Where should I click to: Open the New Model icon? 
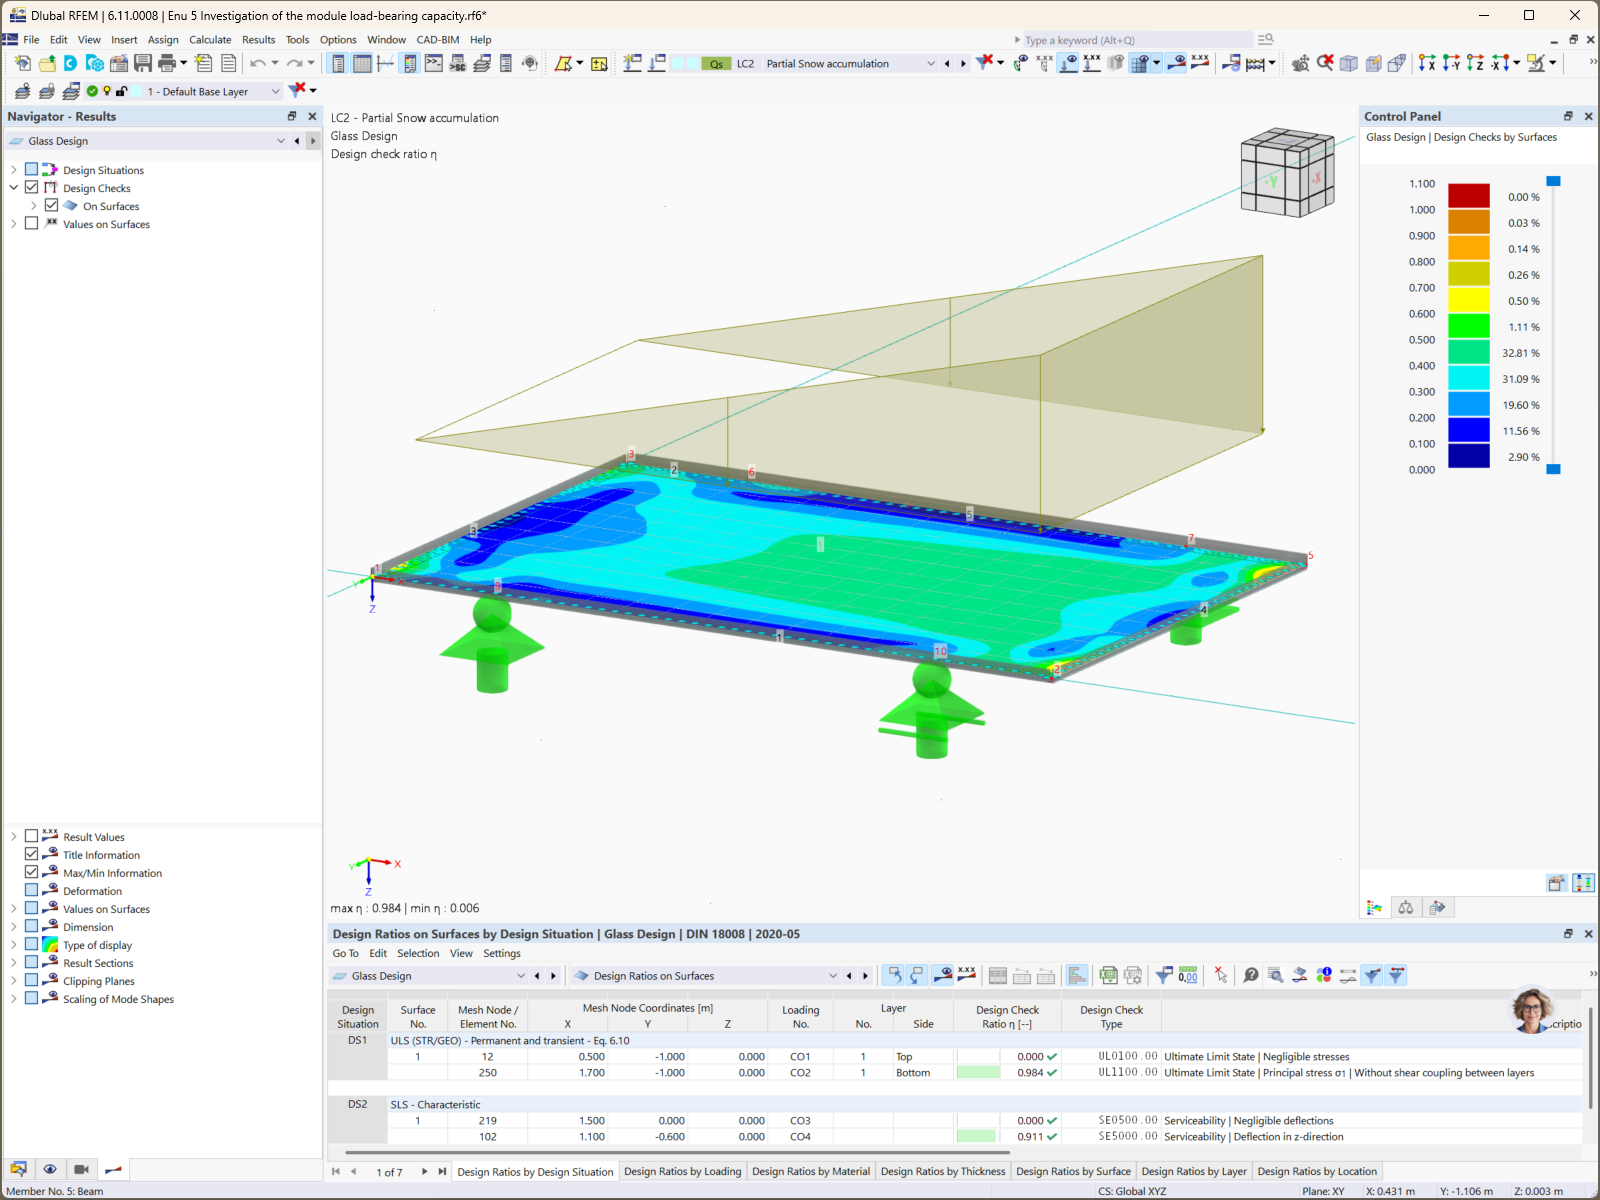[x=22, y=62]
